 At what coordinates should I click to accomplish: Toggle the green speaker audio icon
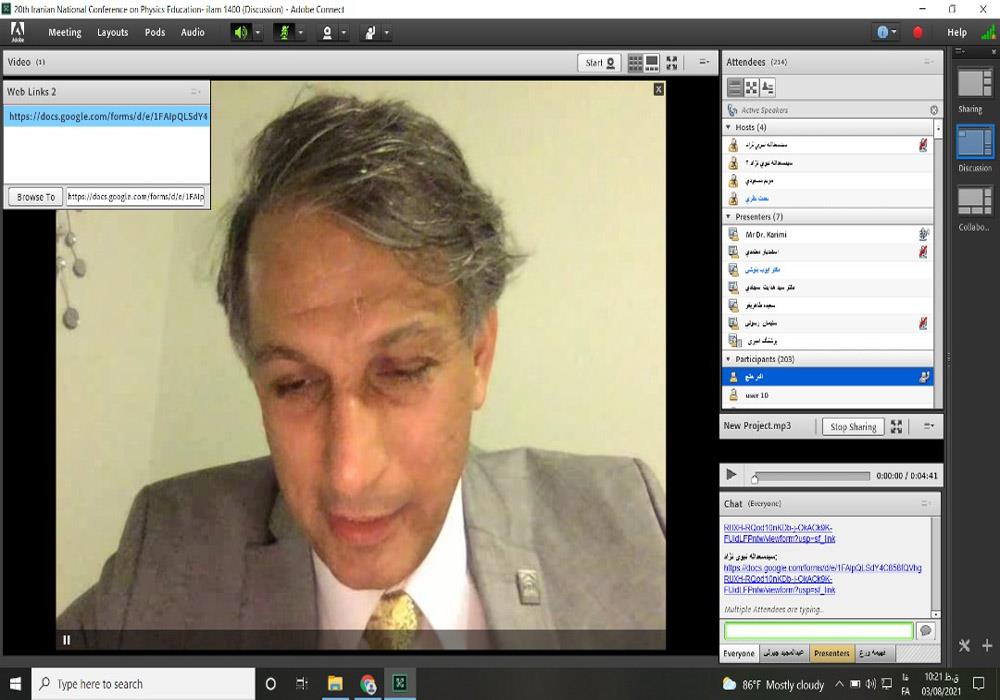[x=240, y=32]
